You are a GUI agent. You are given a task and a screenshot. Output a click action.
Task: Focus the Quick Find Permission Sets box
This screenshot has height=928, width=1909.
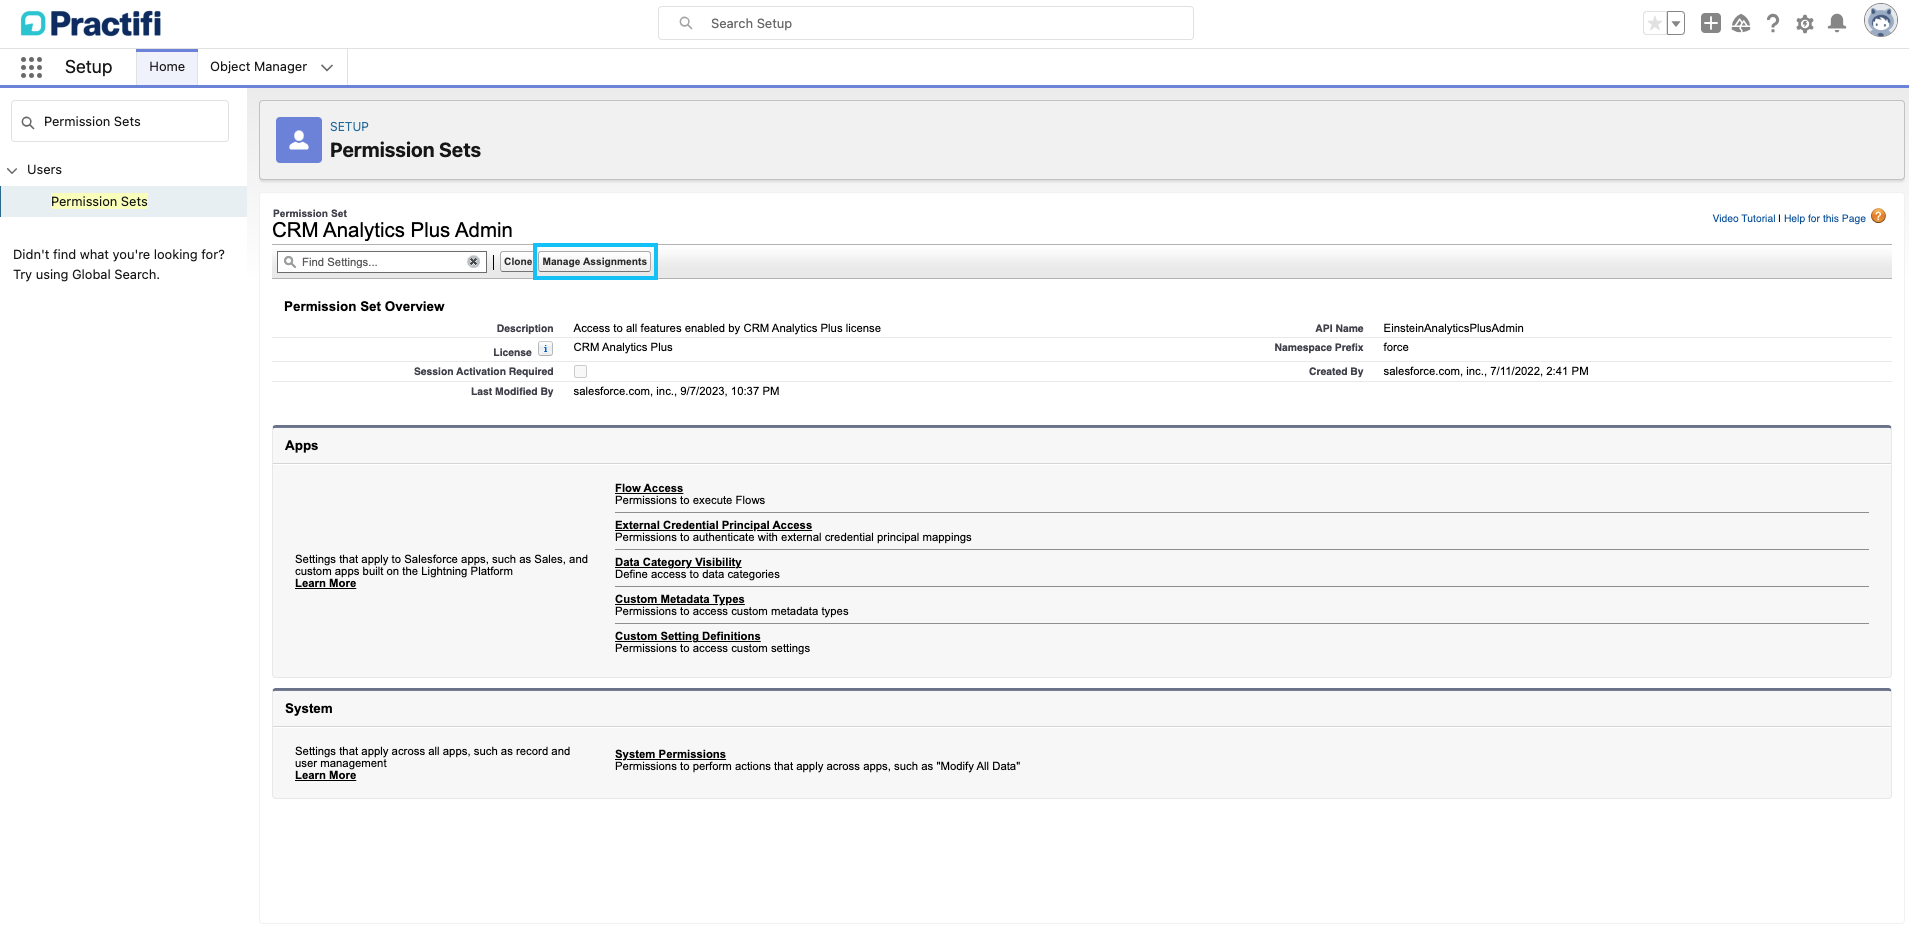pos(120,121)
